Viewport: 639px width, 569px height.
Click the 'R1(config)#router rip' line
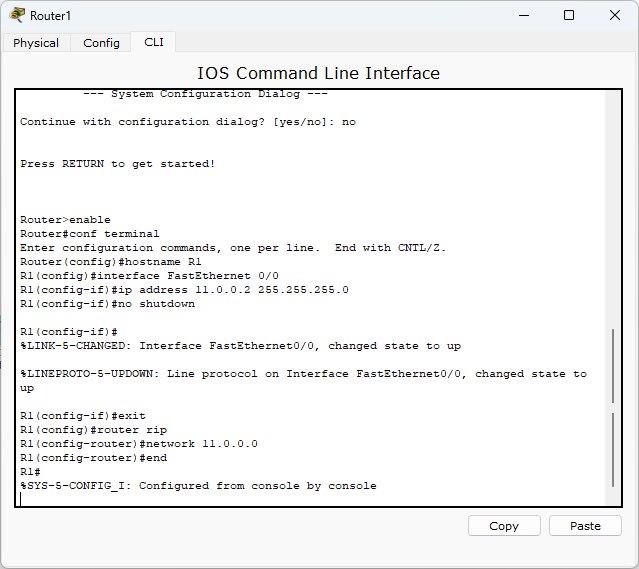(x=93, y=430)
